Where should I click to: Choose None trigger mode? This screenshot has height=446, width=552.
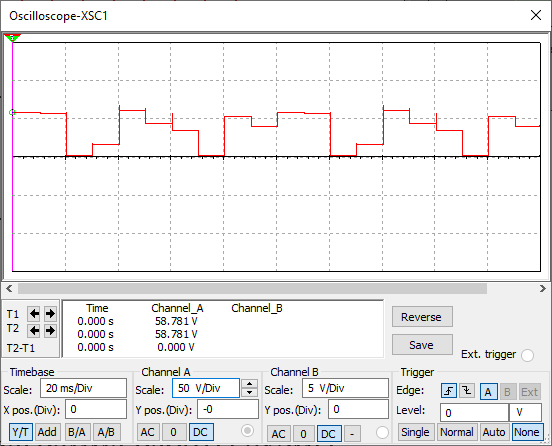click(527, 432)
